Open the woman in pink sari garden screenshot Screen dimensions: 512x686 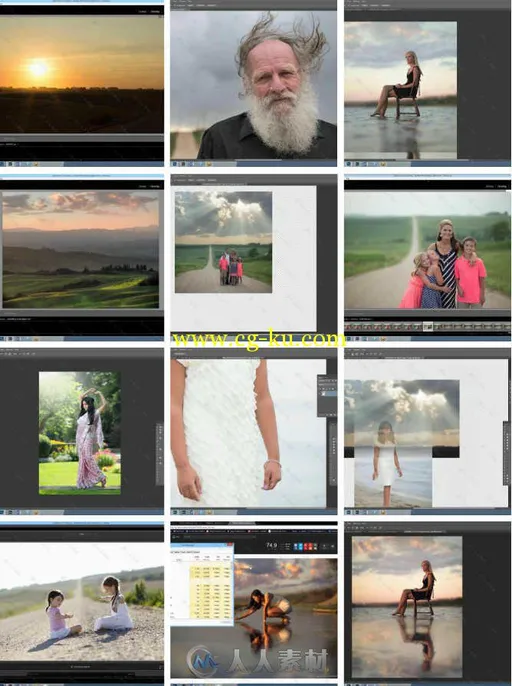pyautogui.click(x=82, y=431)
